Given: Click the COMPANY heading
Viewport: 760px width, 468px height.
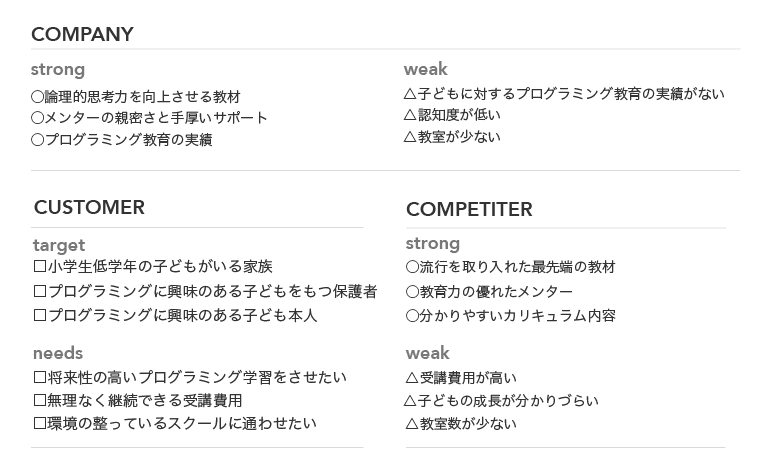Looking at the screenshot, I should click(82, 34).
